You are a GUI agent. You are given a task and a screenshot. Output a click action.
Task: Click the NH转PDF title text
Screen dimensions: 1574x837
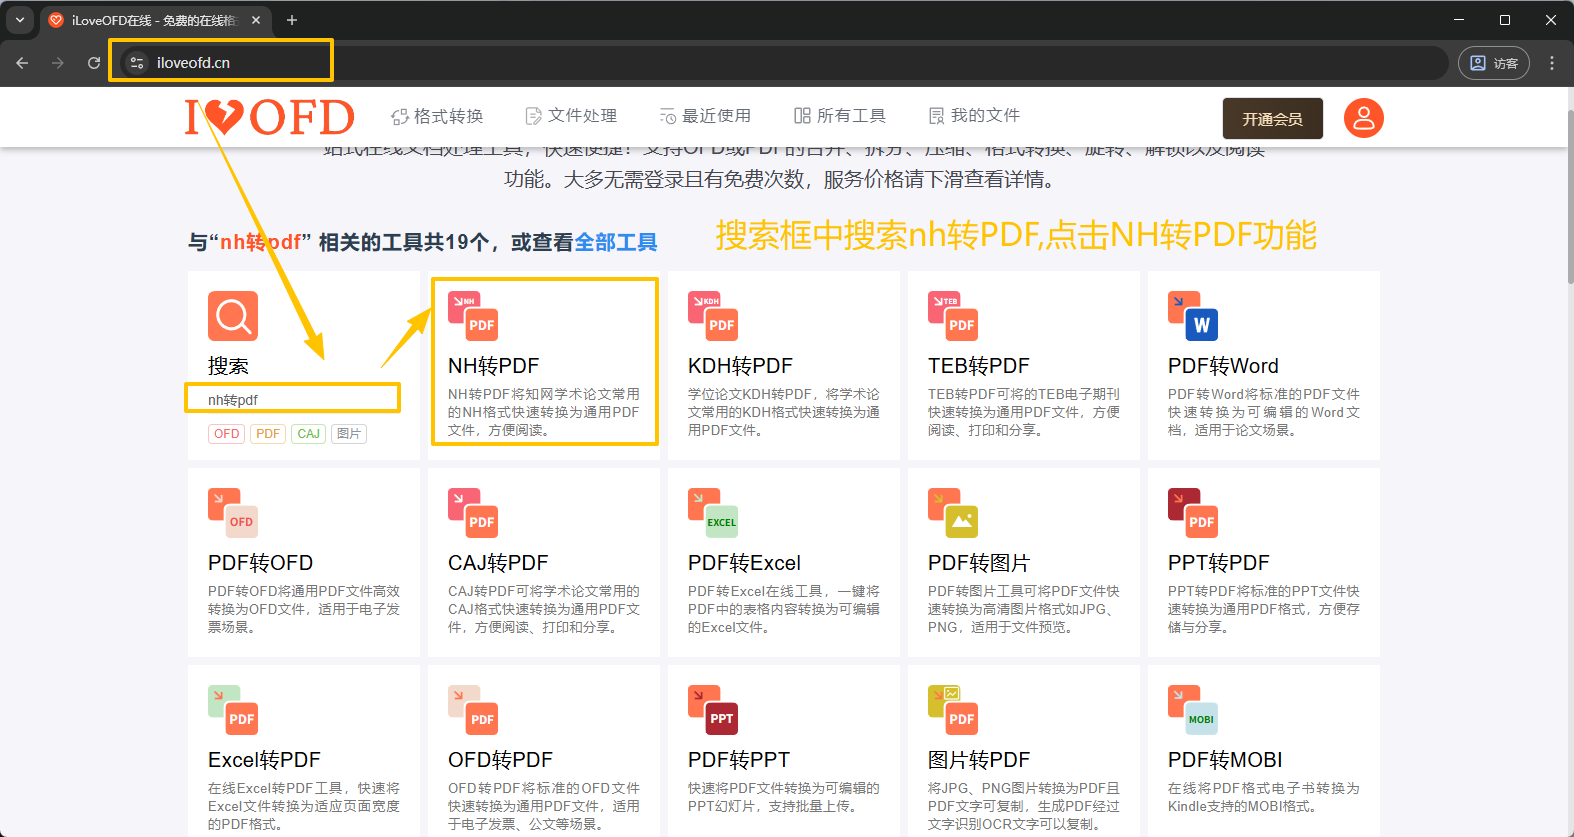[494, 366]
